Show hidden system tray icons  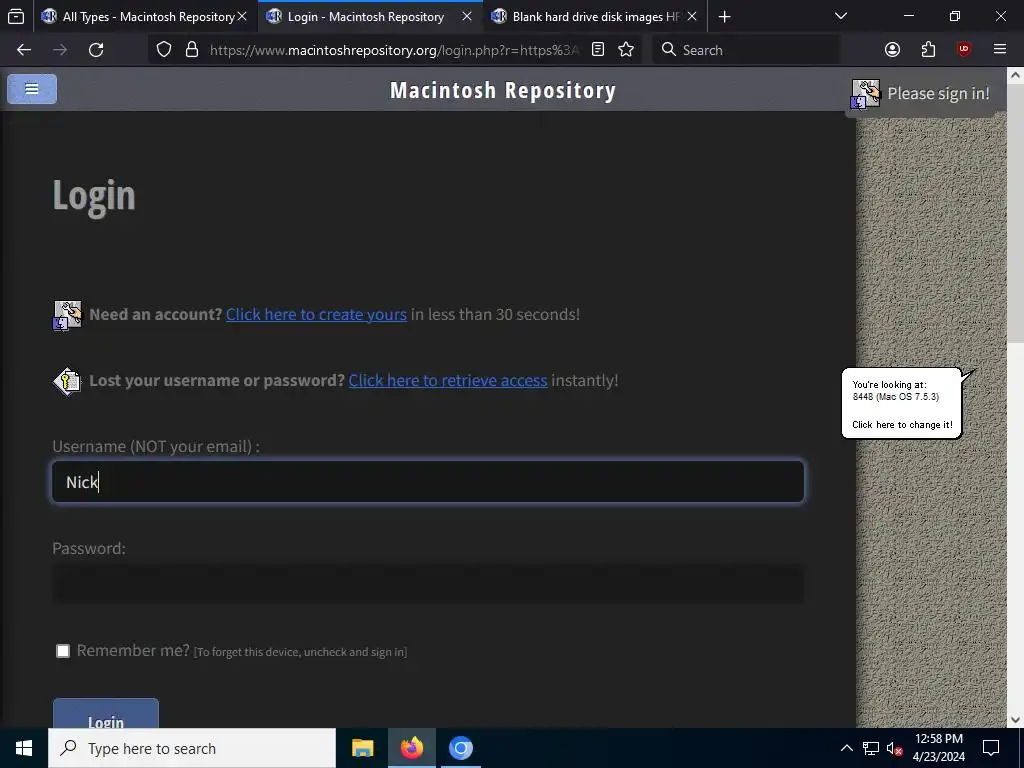pos(846,748)
